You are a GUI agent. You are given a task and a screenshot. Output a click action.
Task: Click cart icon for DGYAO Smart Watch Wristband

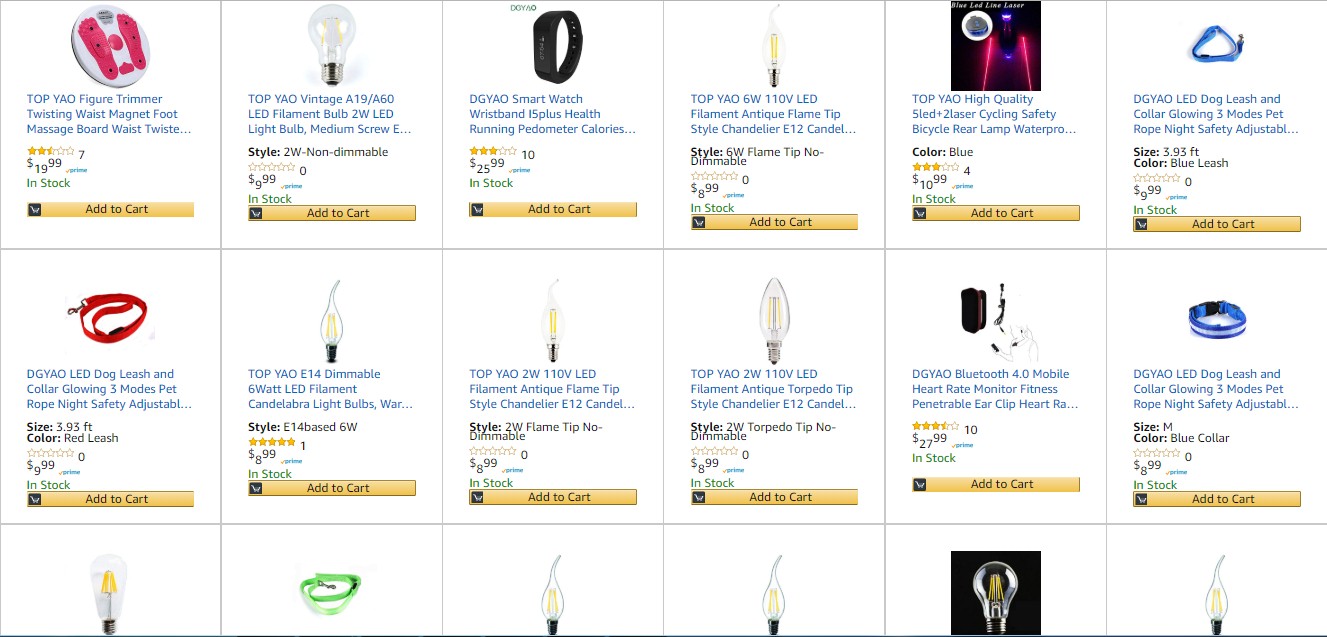[477, 209]
